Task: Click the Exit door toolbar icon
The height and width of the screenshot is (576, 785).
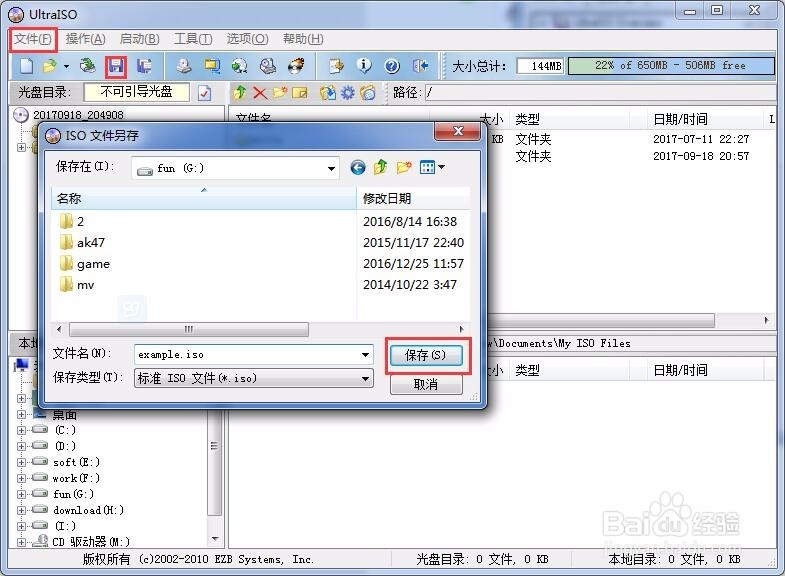Action: coord(421,66)
